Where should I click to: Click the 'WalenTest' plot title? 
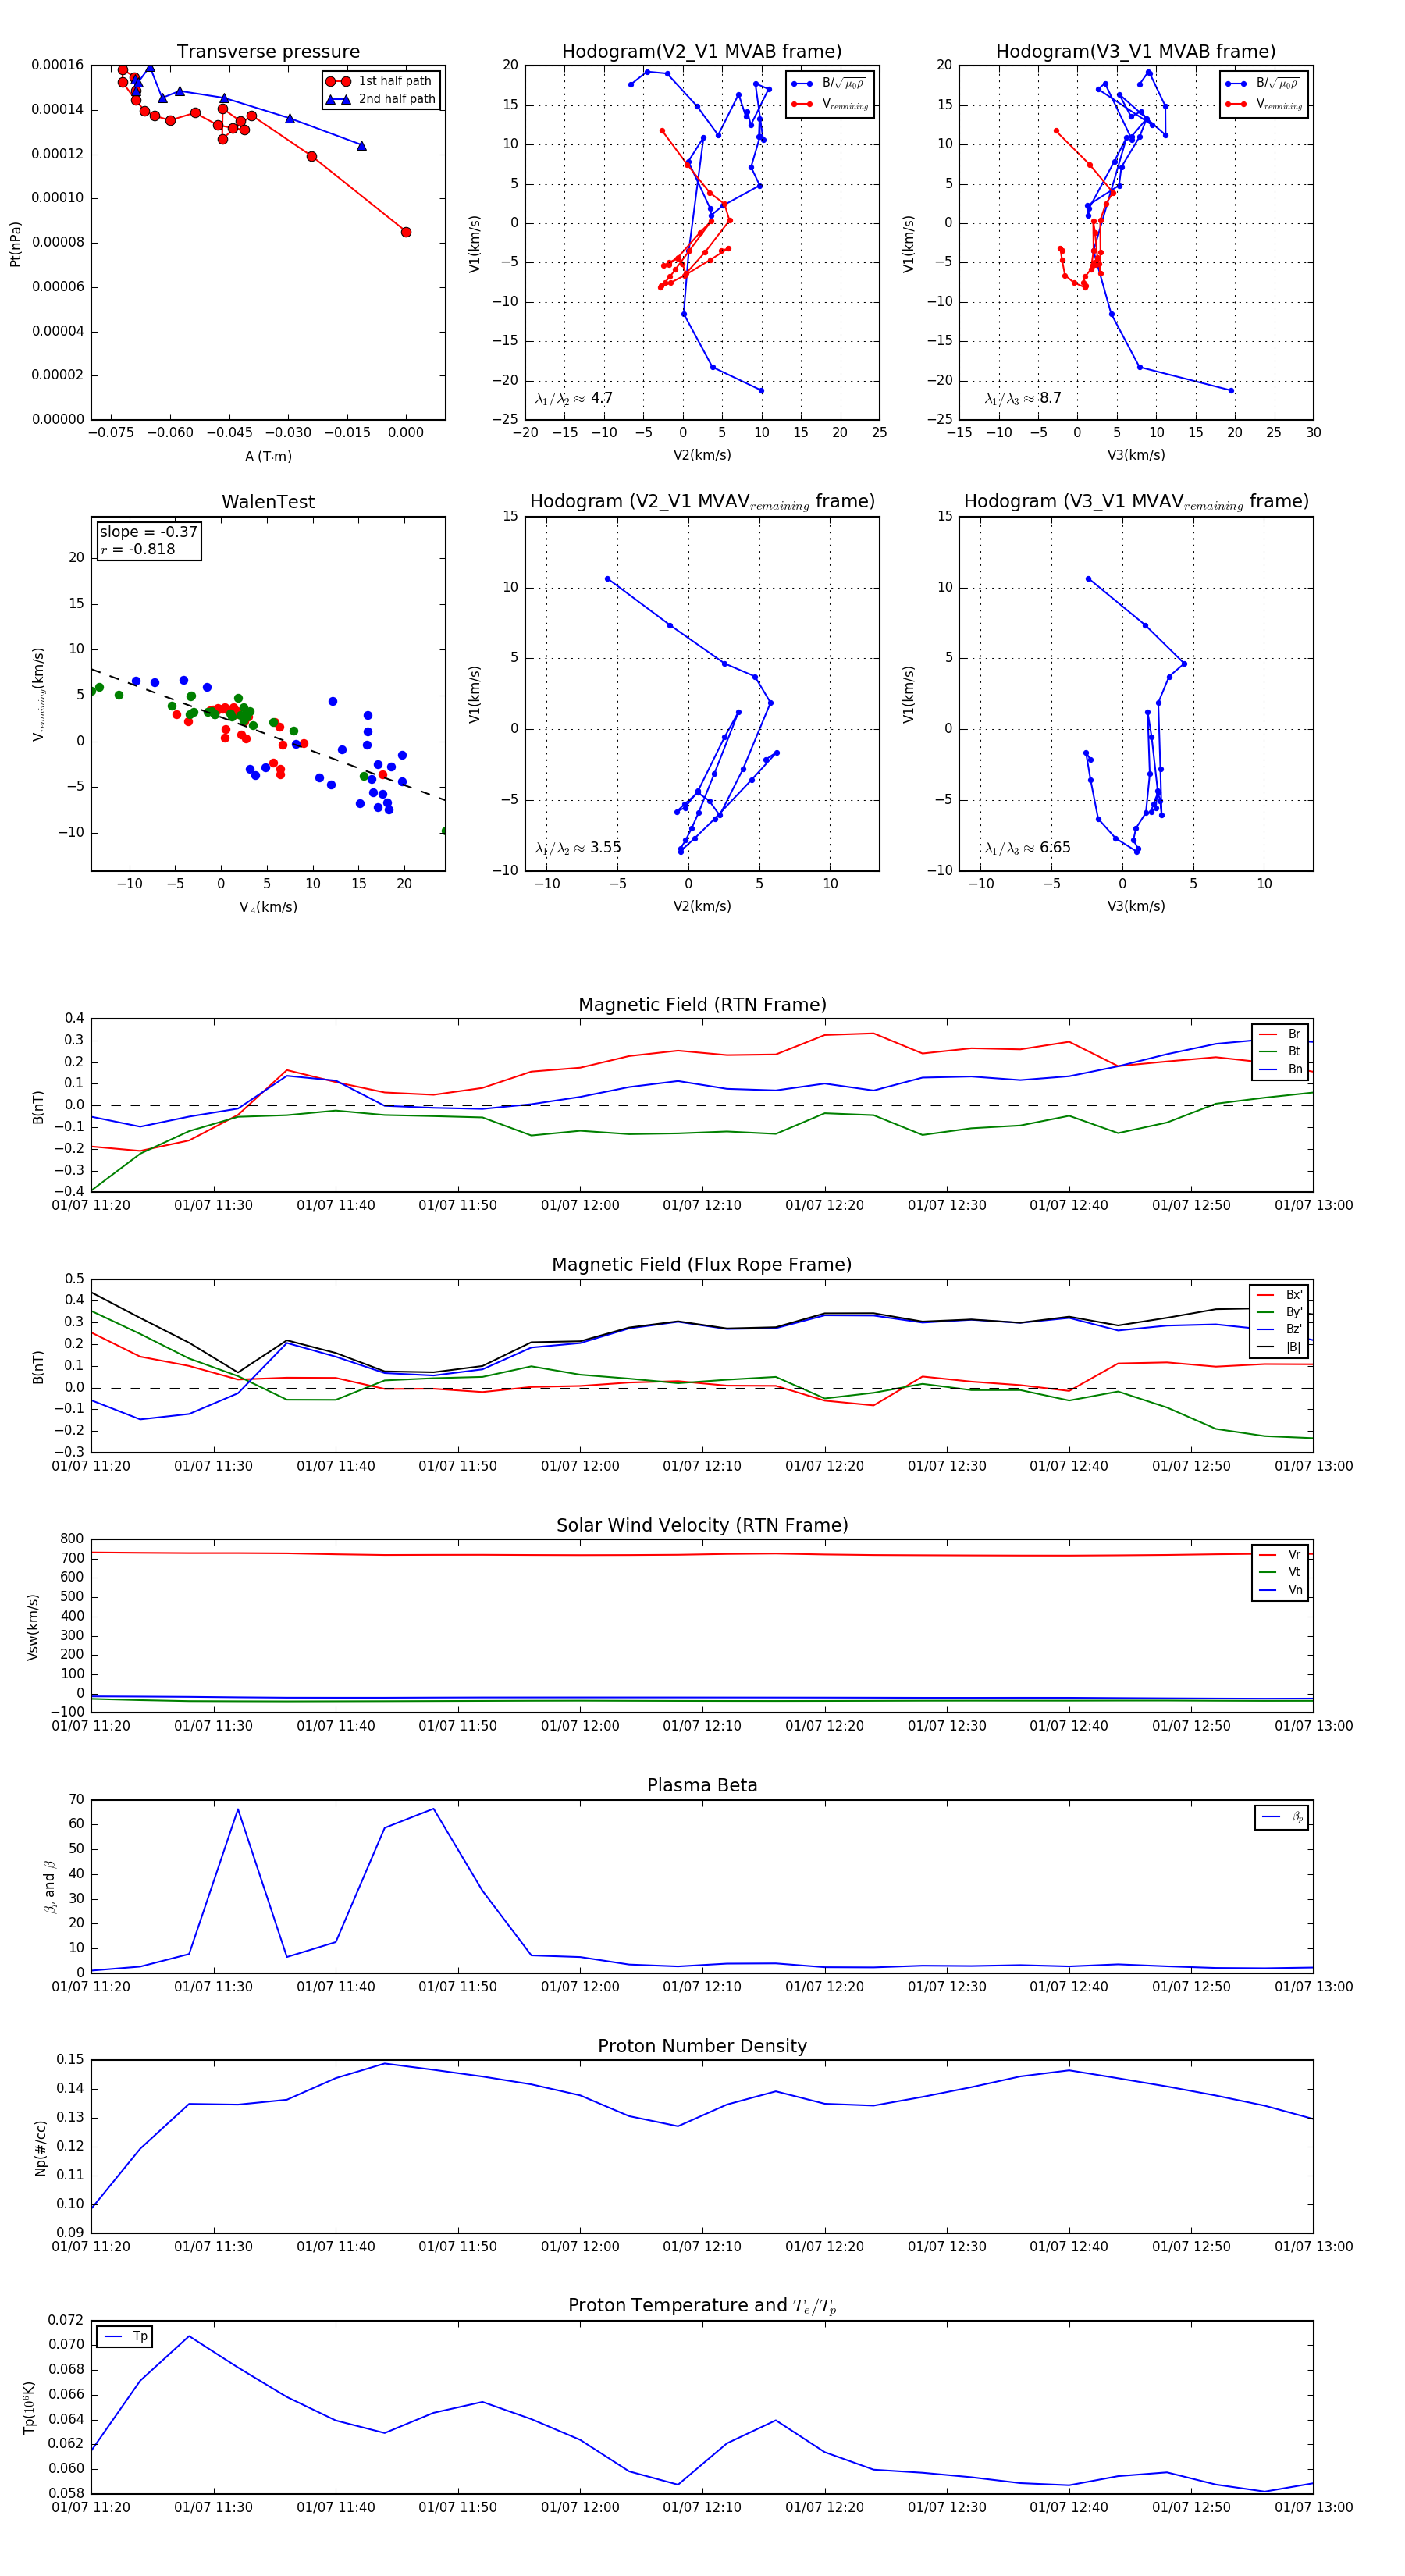coord(268,502)
